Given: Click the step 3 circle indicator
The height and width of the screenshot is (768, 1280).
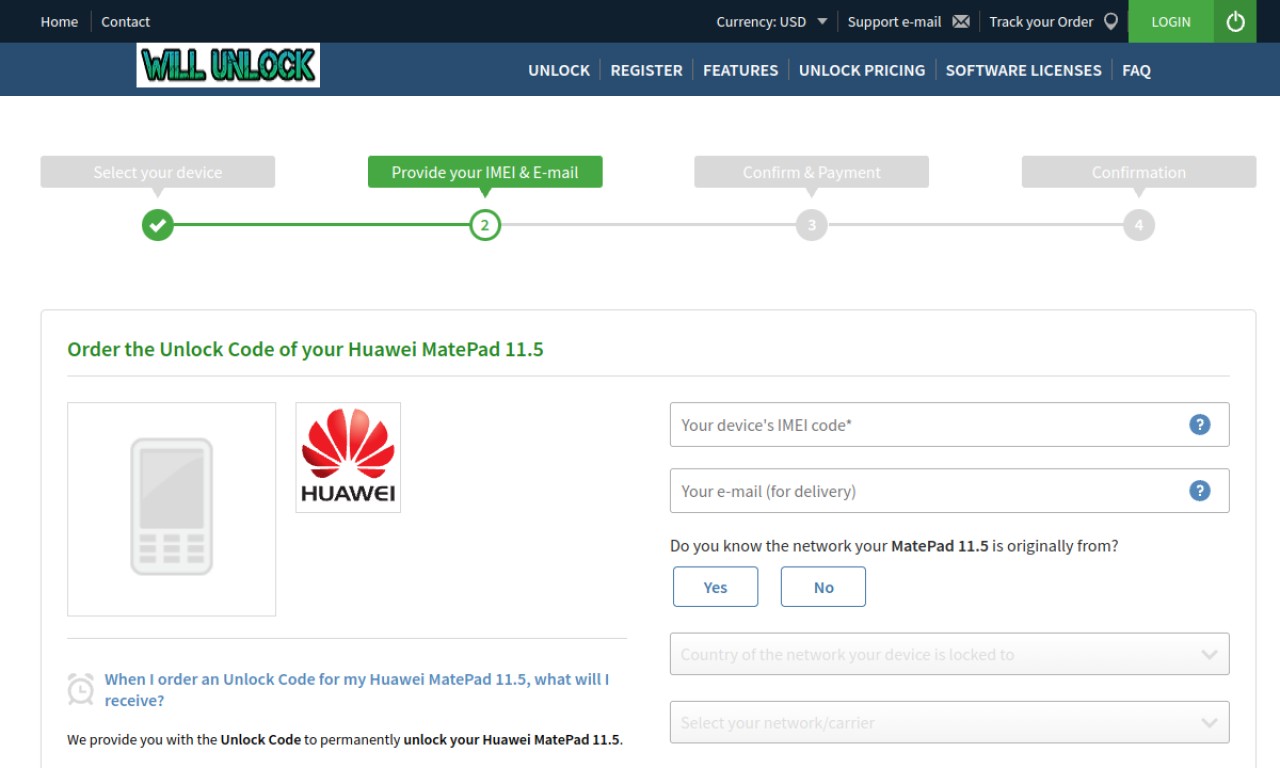Looking at the screenshot, I should pos(812,225).
